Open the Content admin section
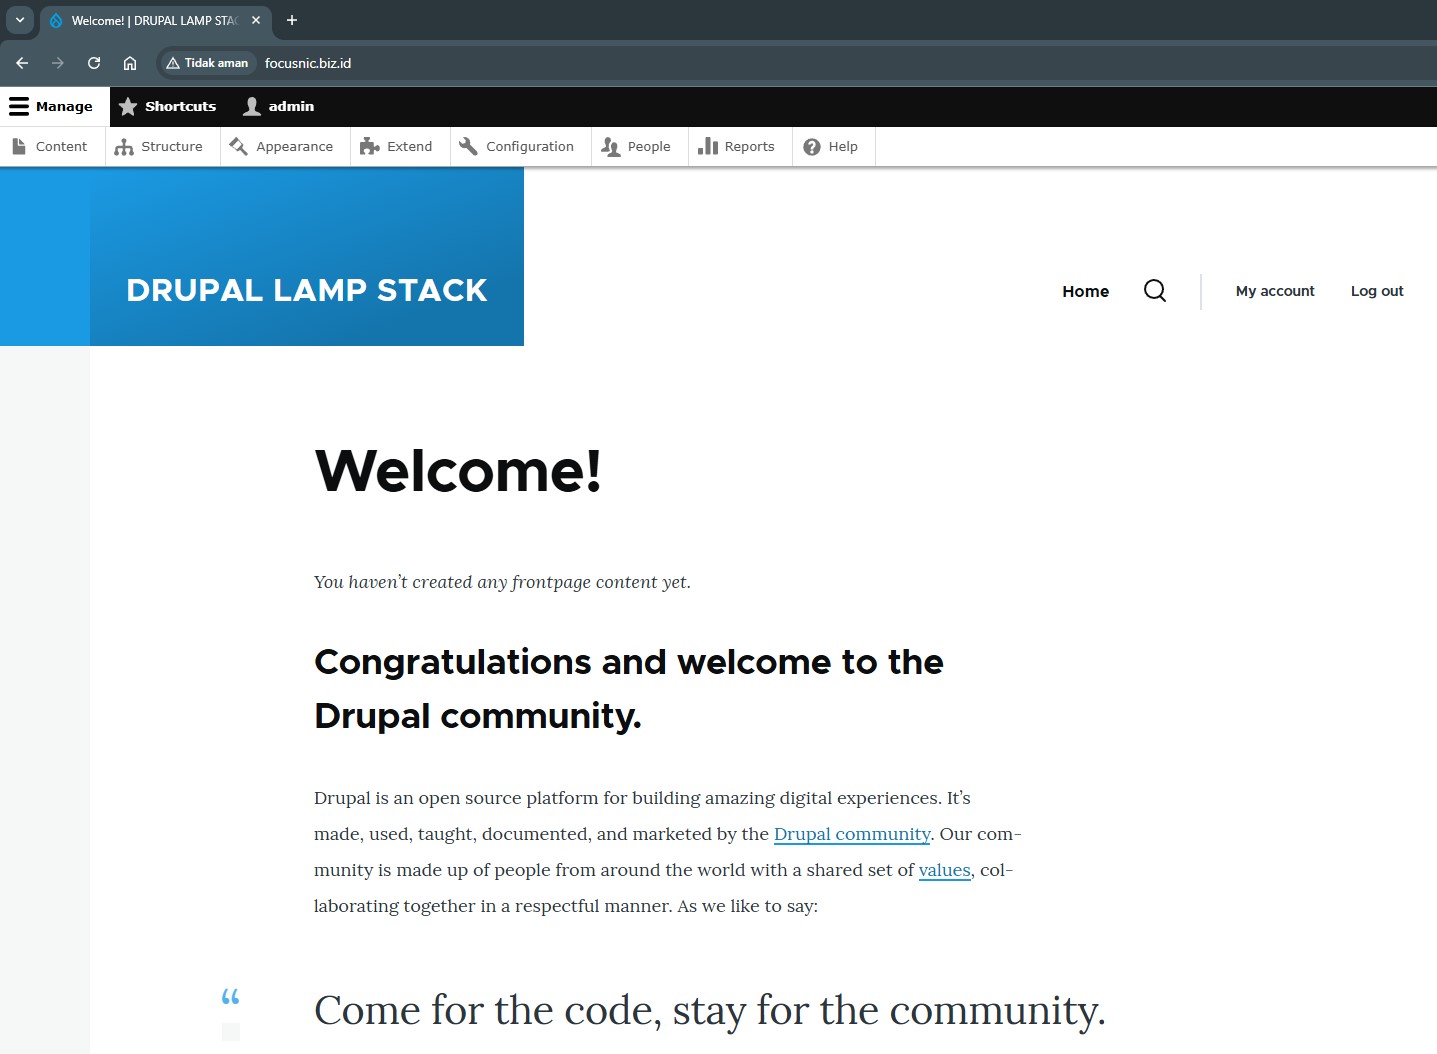Viewport: 1437px width, 1054px height. tap(50, 146)
